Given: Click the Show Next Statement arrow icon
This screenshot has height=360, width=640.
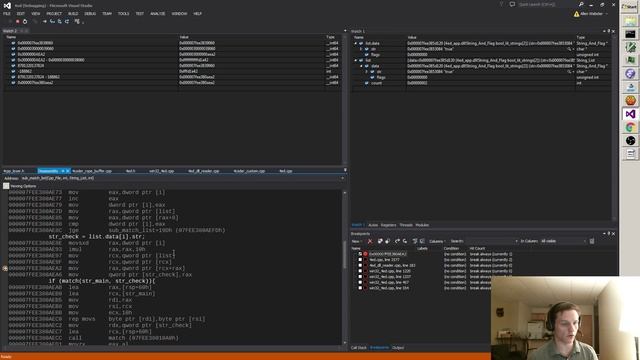Looking at the screenshot, I should point(44,21).
